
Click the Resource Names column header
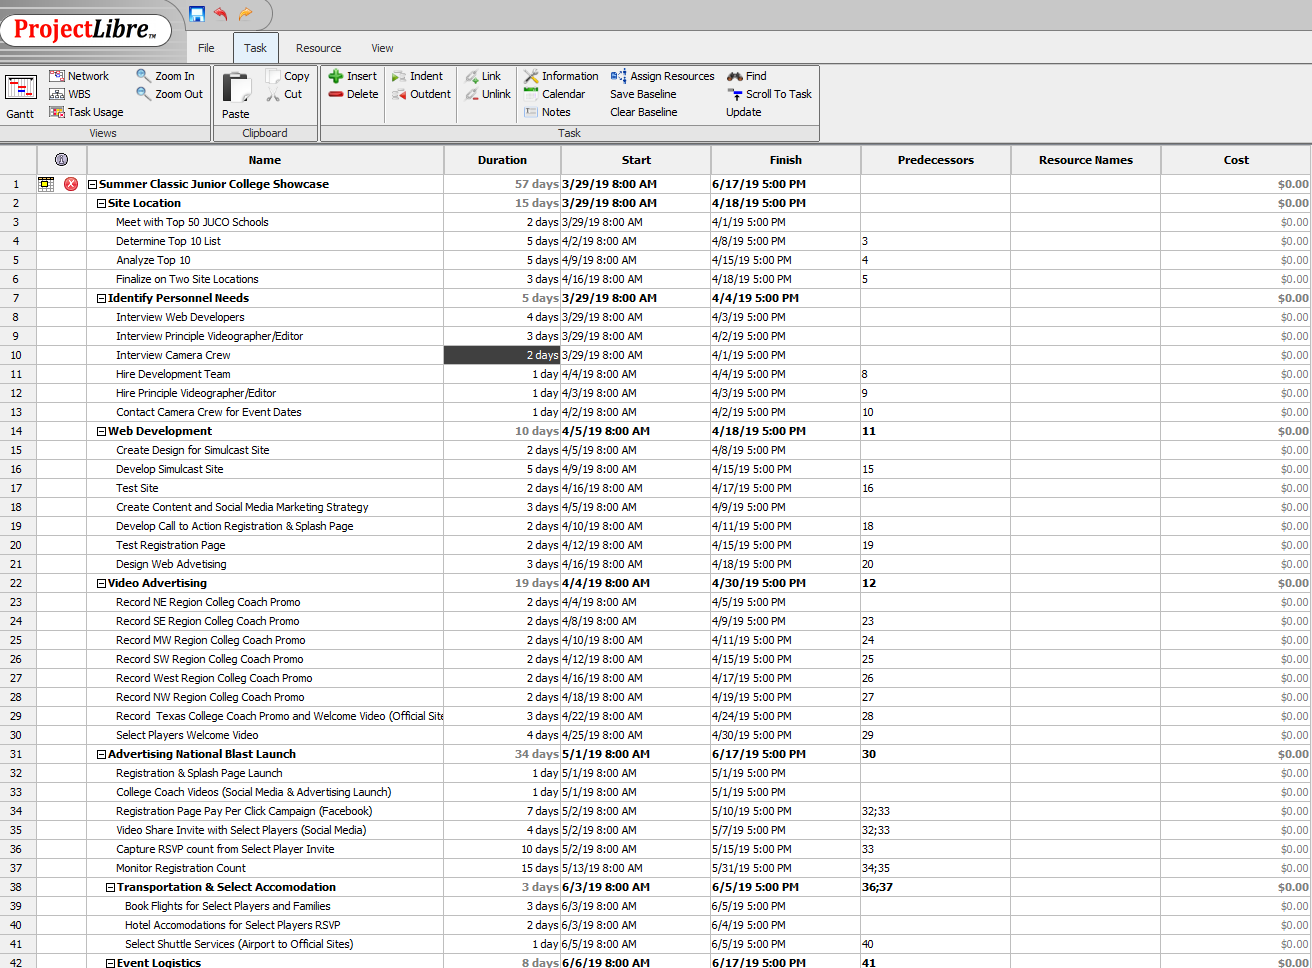(1086, 160)
